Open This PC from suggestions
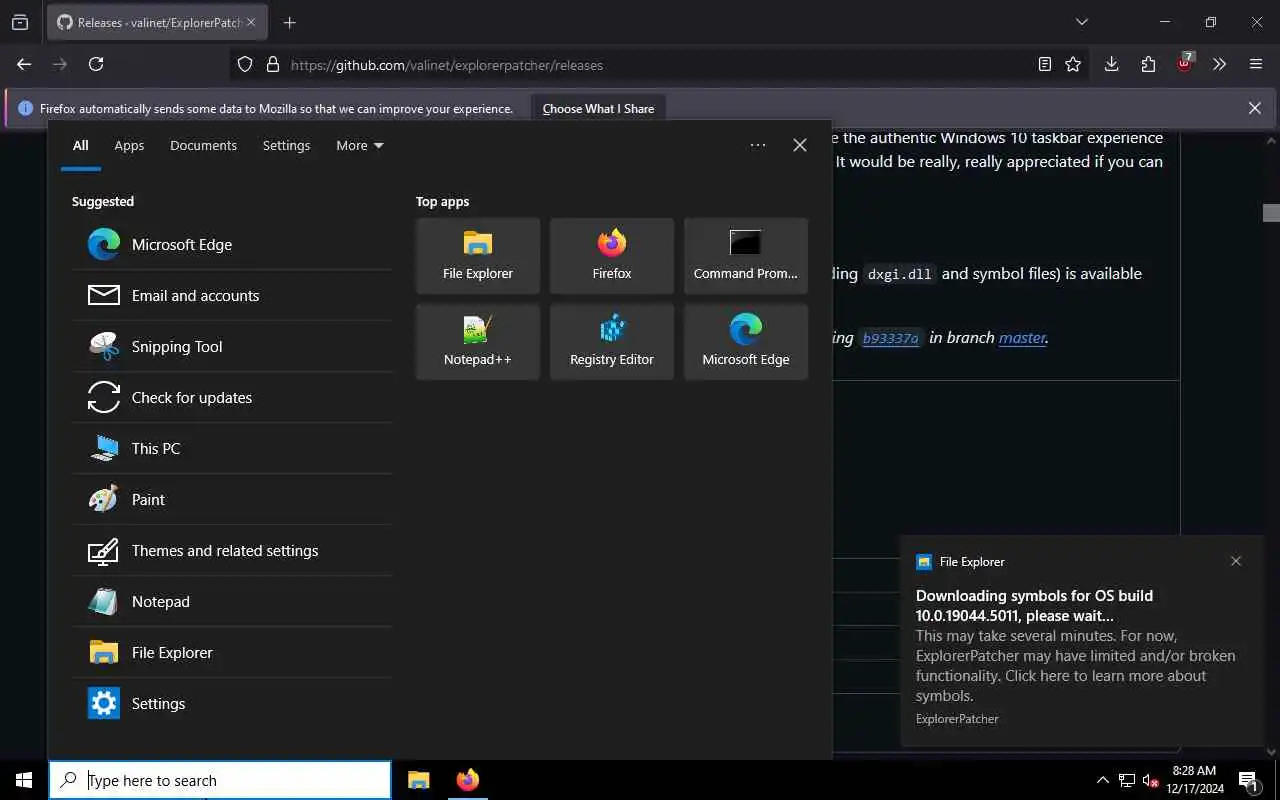 click(x=232, y=448)
